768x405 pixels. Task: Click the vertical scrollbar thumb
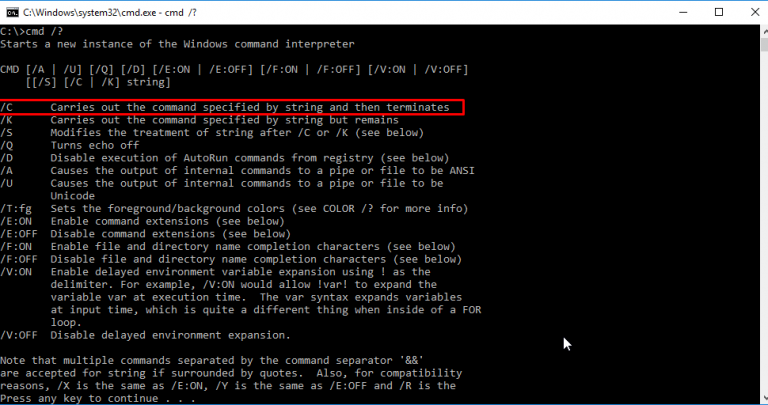(764, 44)
